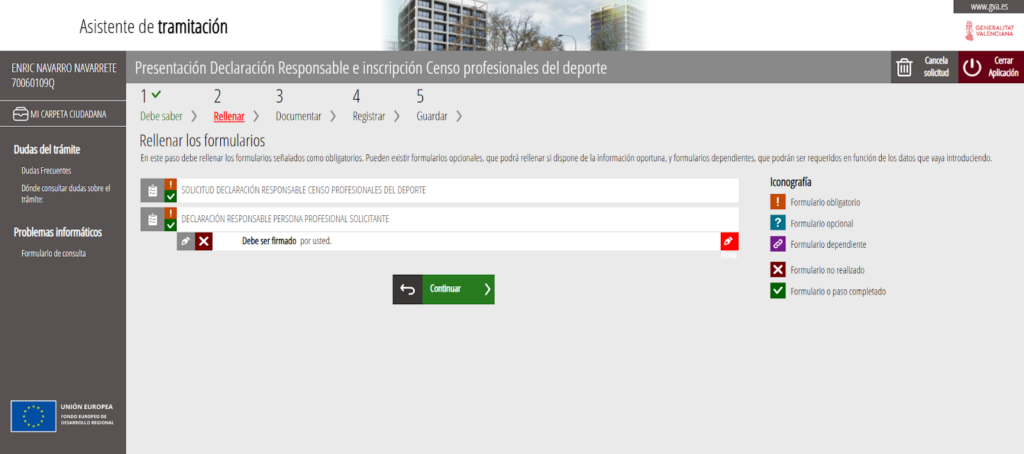The height and width of the screenshot is (454, 1024).
Task: Click the trash icon to cancel the solicitud
Action: [904, 67]
